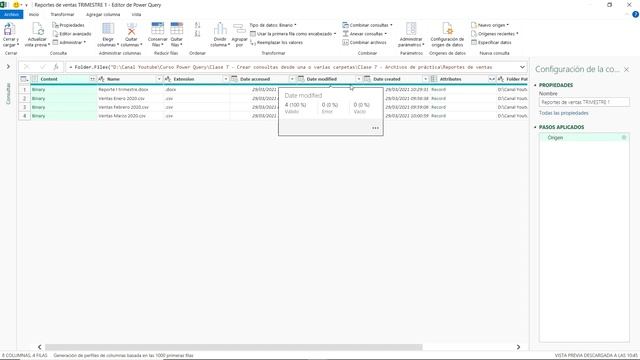The width and height of the screenshot is (640, 360).
Task: Click the Cerrar y cargar icon
Action: coord(9,29)
